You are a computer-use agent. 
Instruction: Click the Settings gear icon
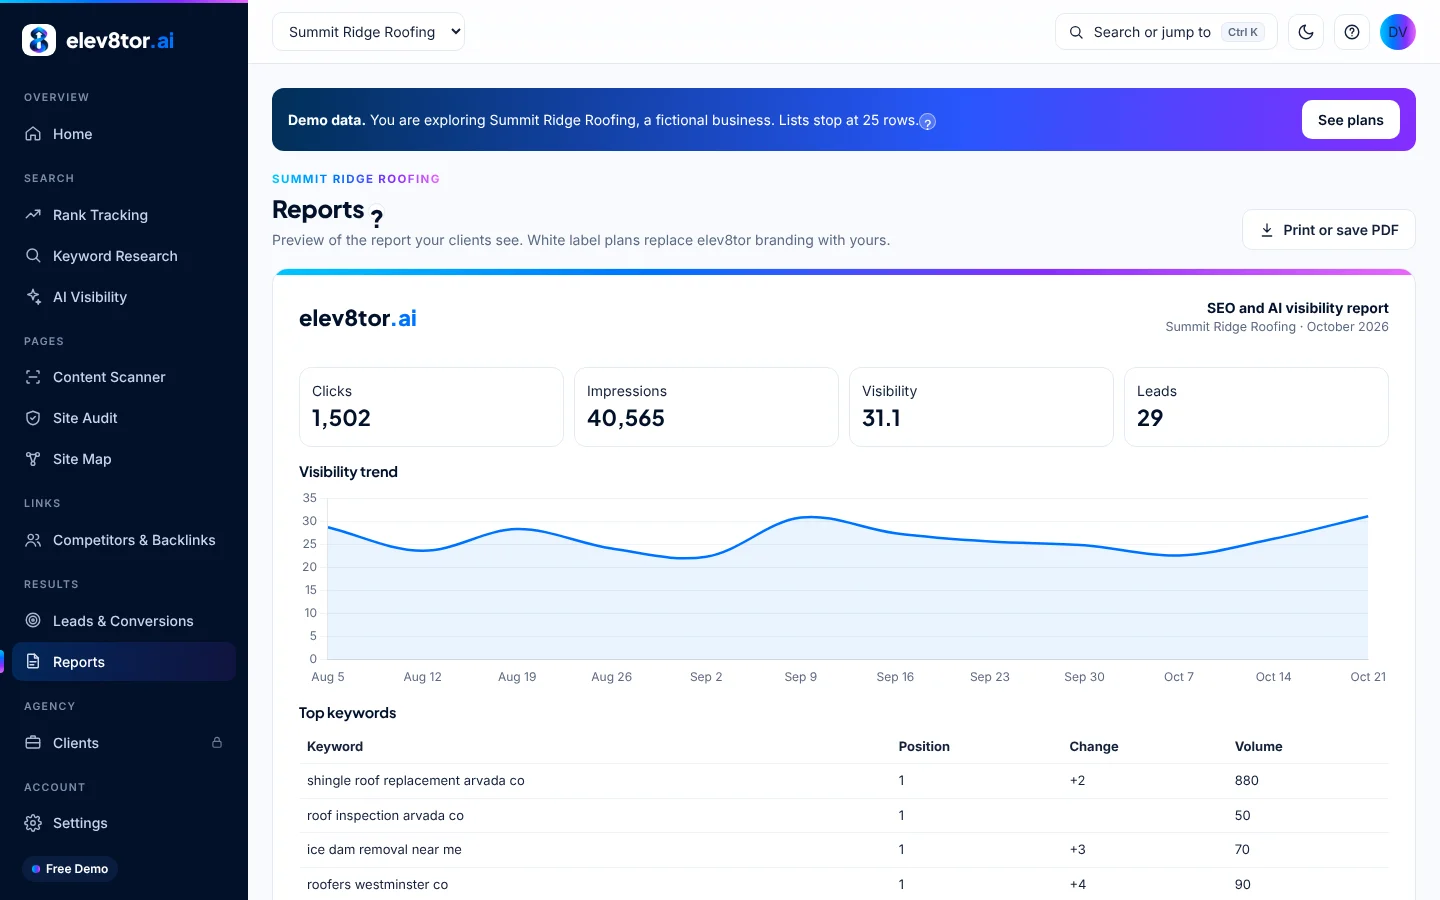(x=33, y=823)
